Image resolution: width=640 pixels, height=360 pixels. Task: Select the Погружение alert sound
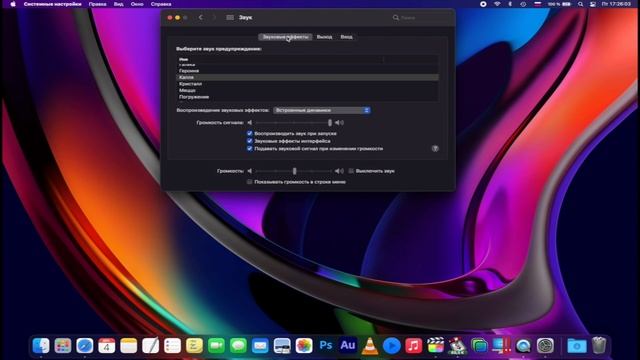point(308,97)
